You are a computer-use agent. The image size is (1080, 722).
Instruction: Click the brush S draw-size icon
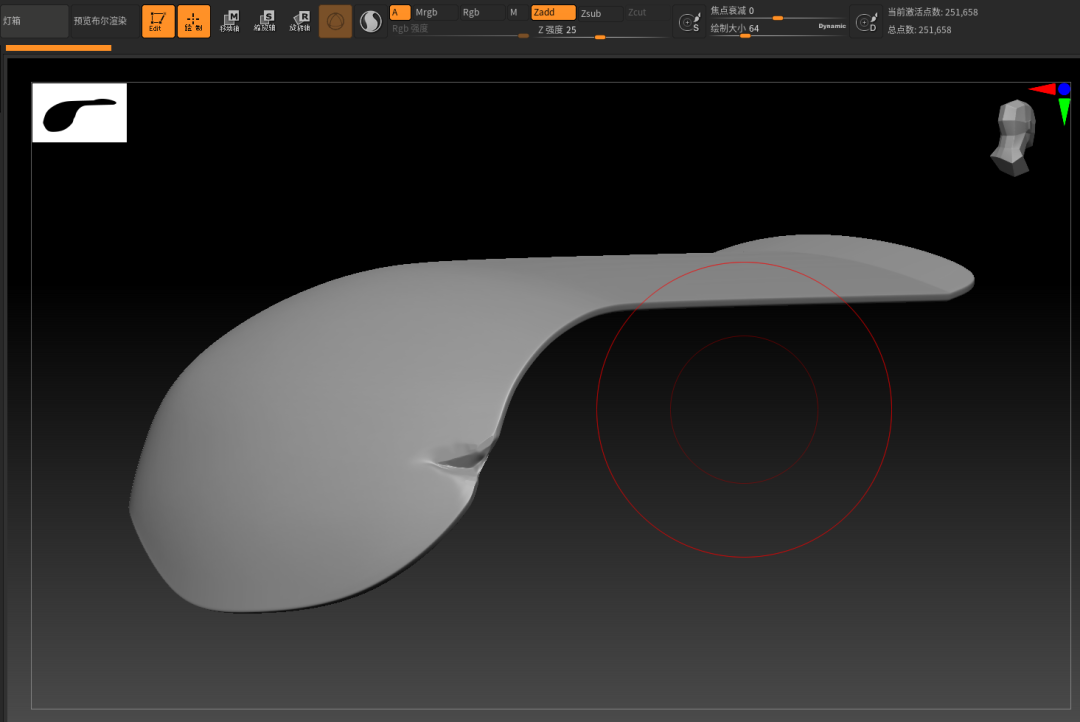click(x=688, y=22)
